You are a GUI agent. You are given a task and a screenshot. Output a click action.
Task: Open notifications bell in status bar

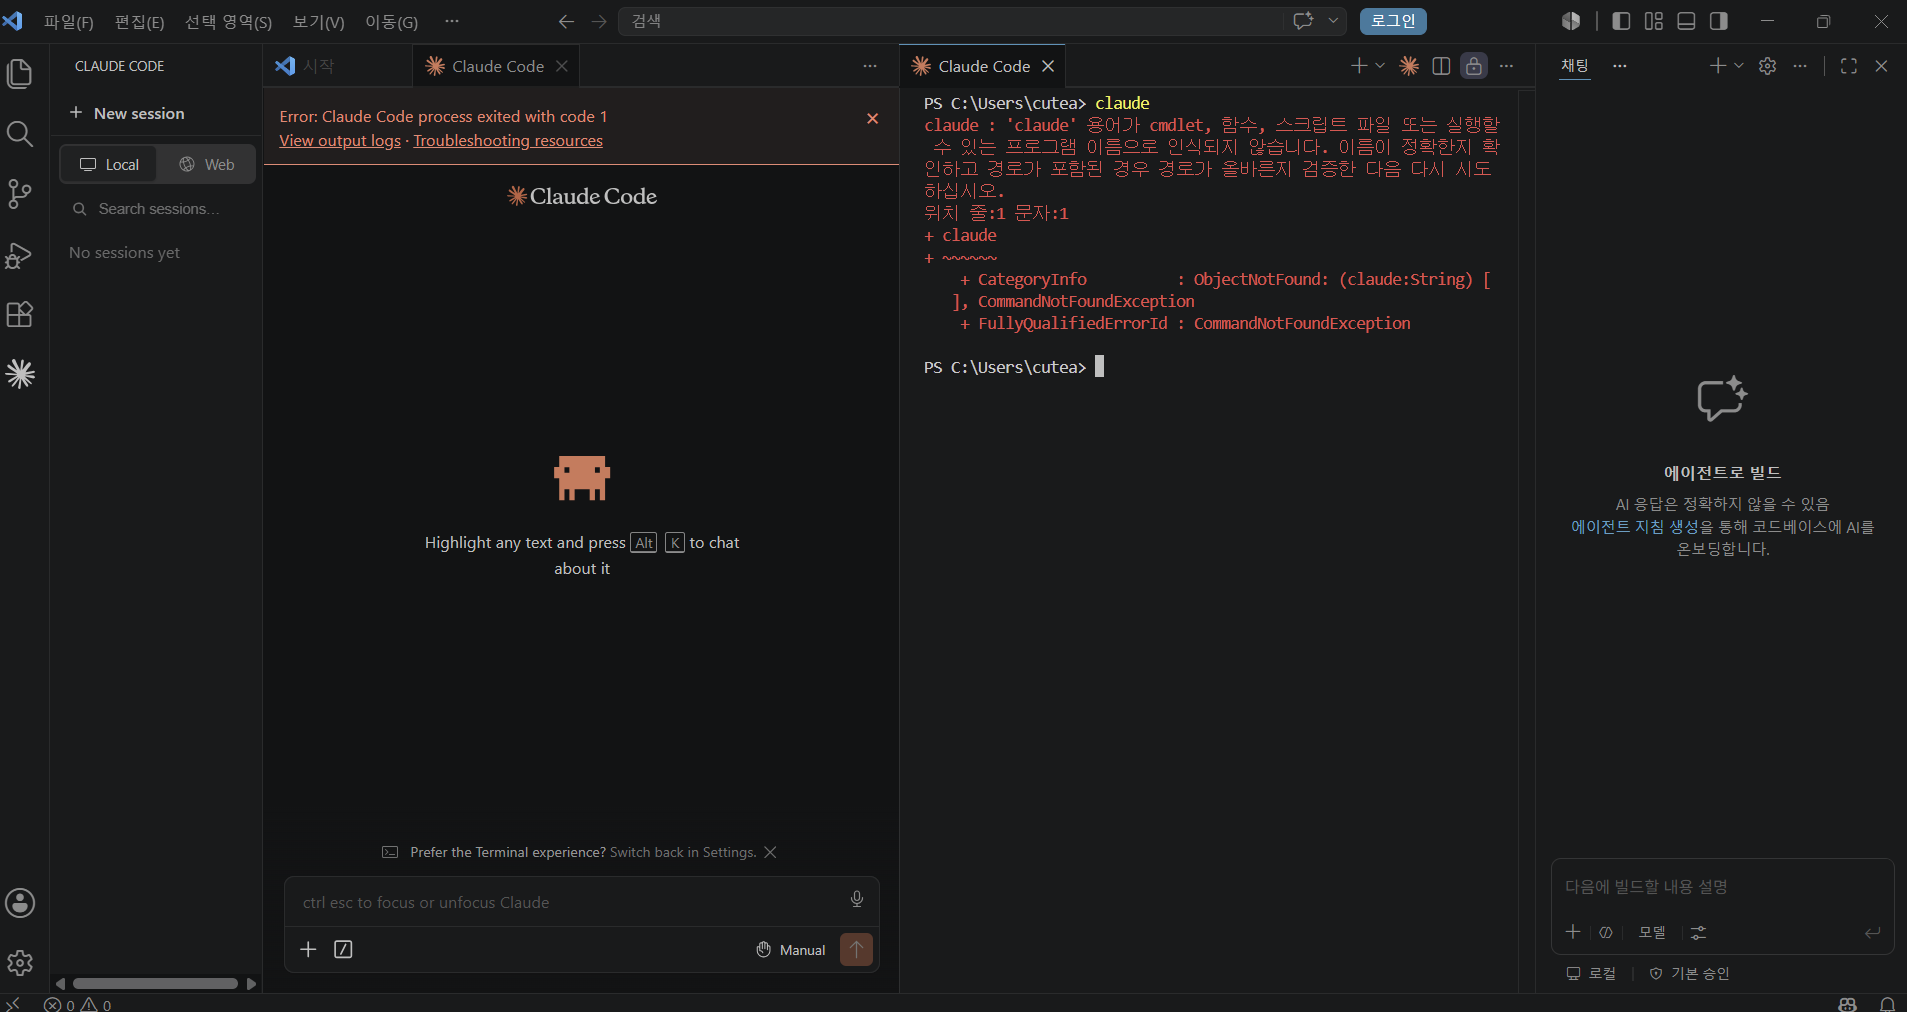point(1887,1004)
